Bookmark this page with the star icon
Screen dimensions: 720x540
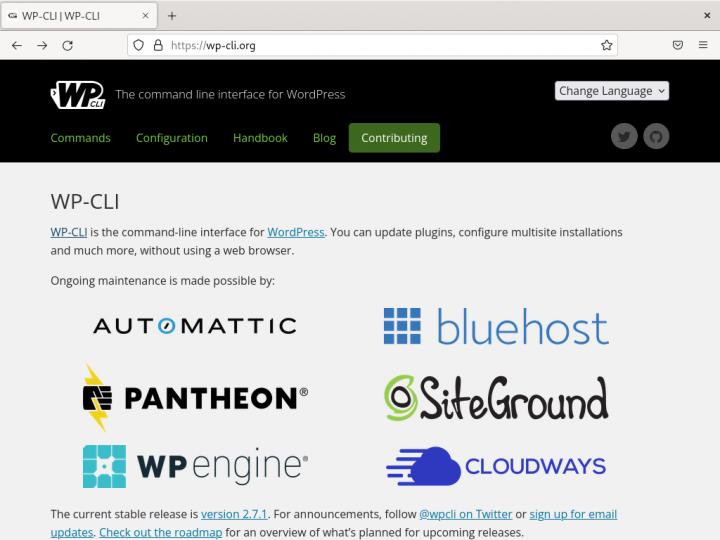coord(606,45)
